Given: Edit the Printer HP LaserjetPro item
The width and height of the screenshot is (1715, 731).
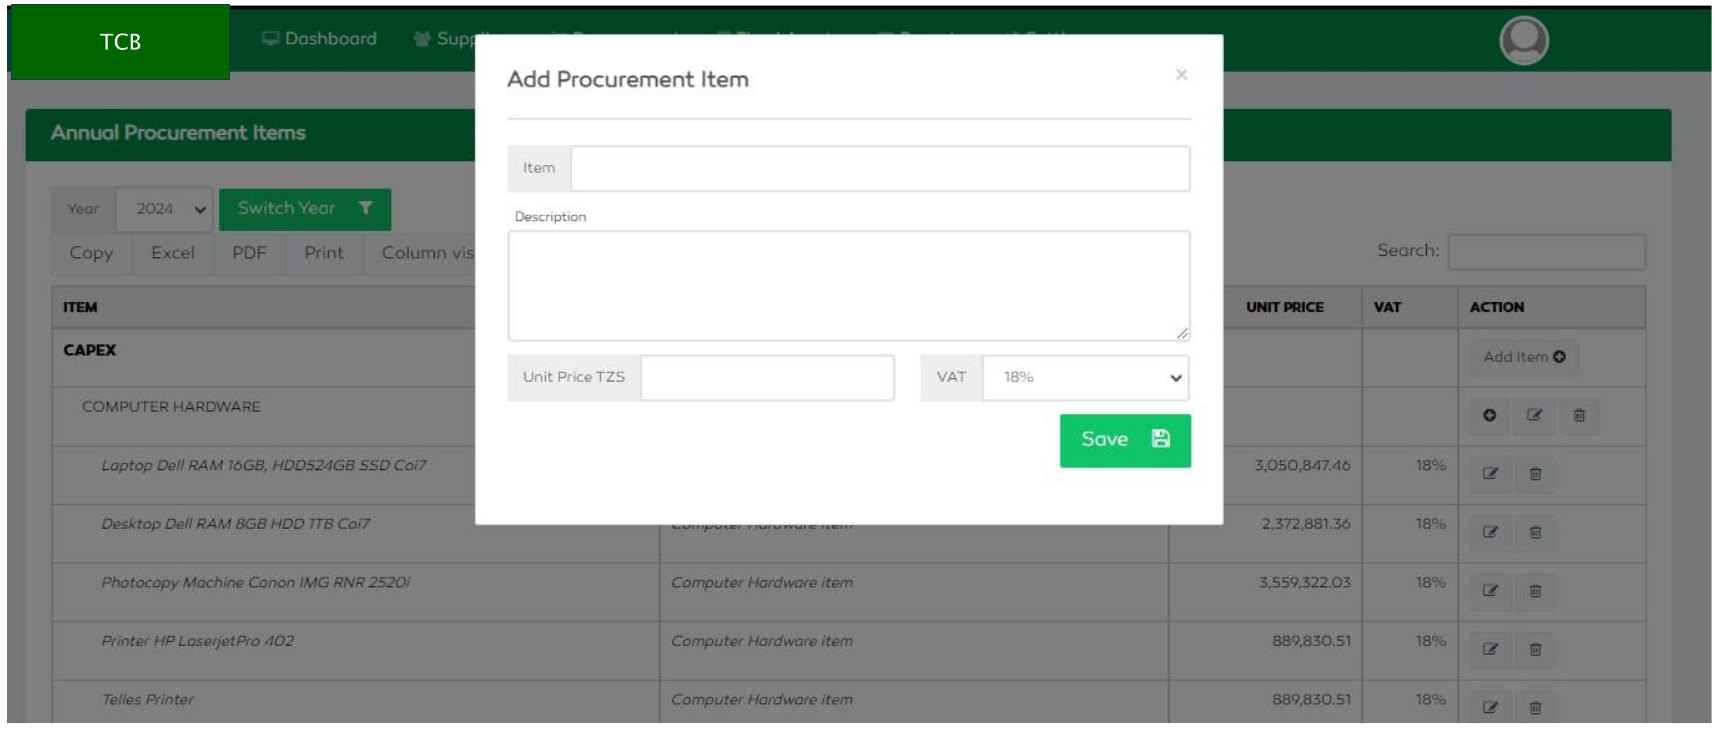Looking at the screenshot, I should pyautogui.click(x=1490, y=649).
